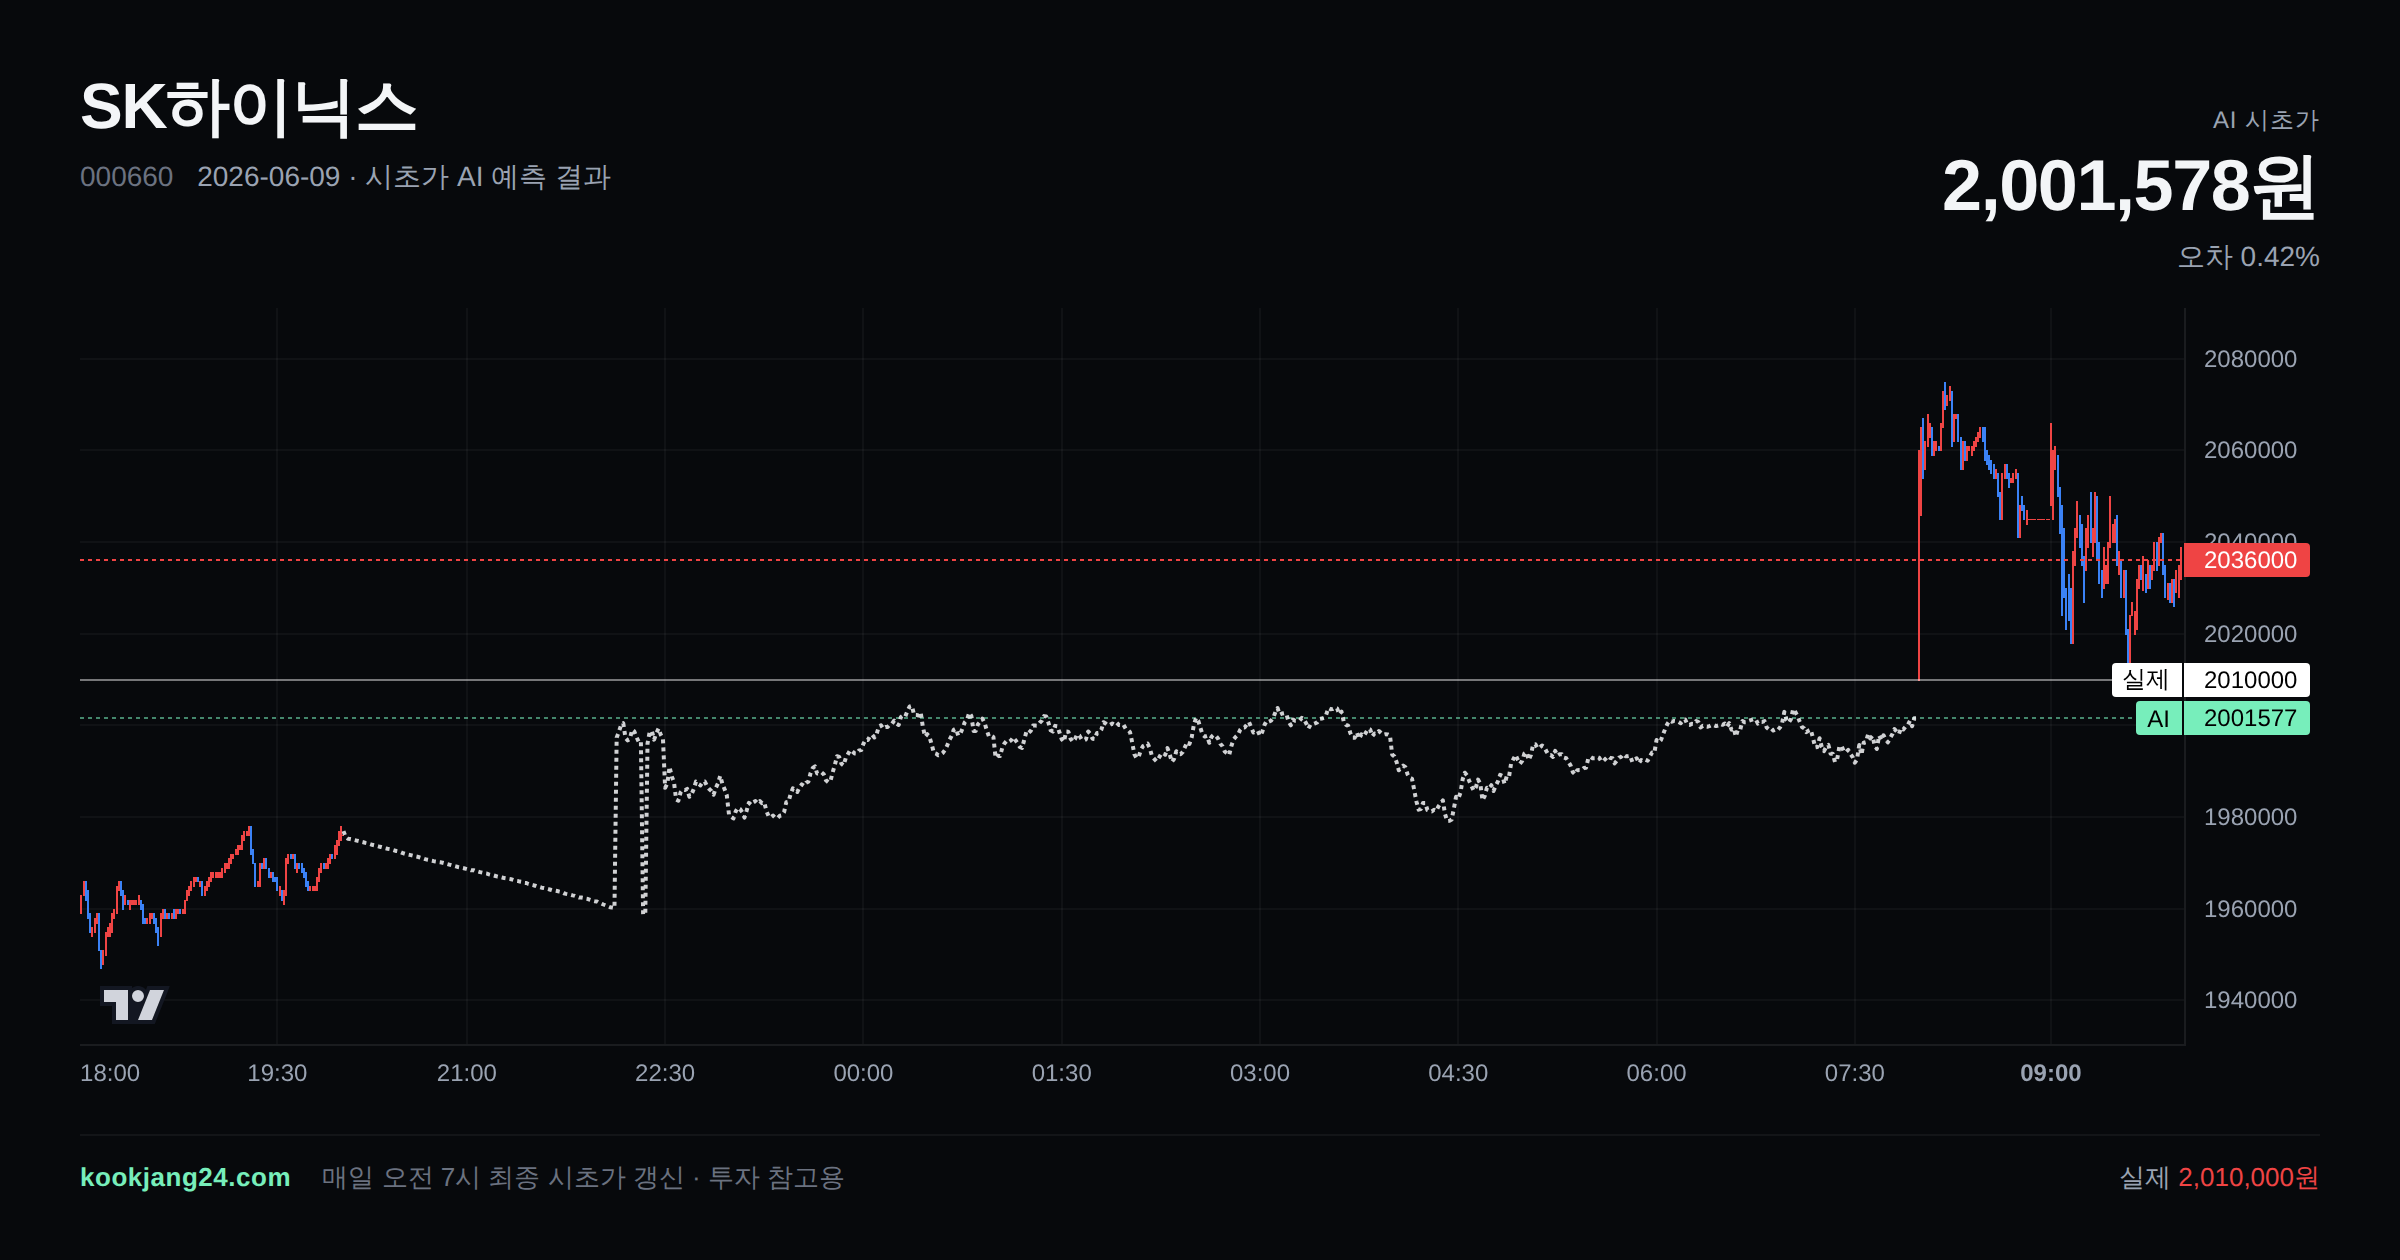This screenshot has height=1260, width=2400.
Task: Click the SK하이닉스 stock title
Action: tap(248, 107)
